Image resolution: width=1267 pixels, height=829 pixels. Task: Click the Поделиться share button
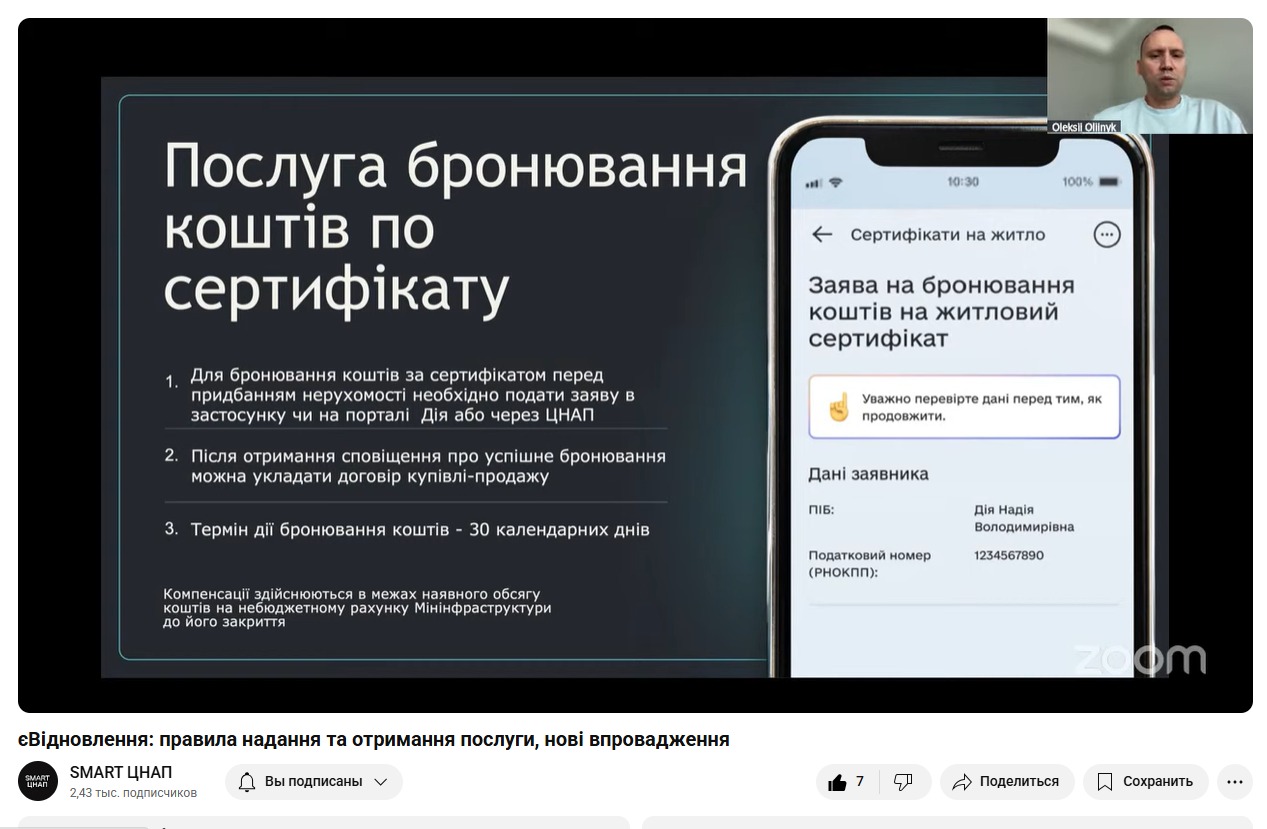pyautogui.click(x=1007, y=782)
